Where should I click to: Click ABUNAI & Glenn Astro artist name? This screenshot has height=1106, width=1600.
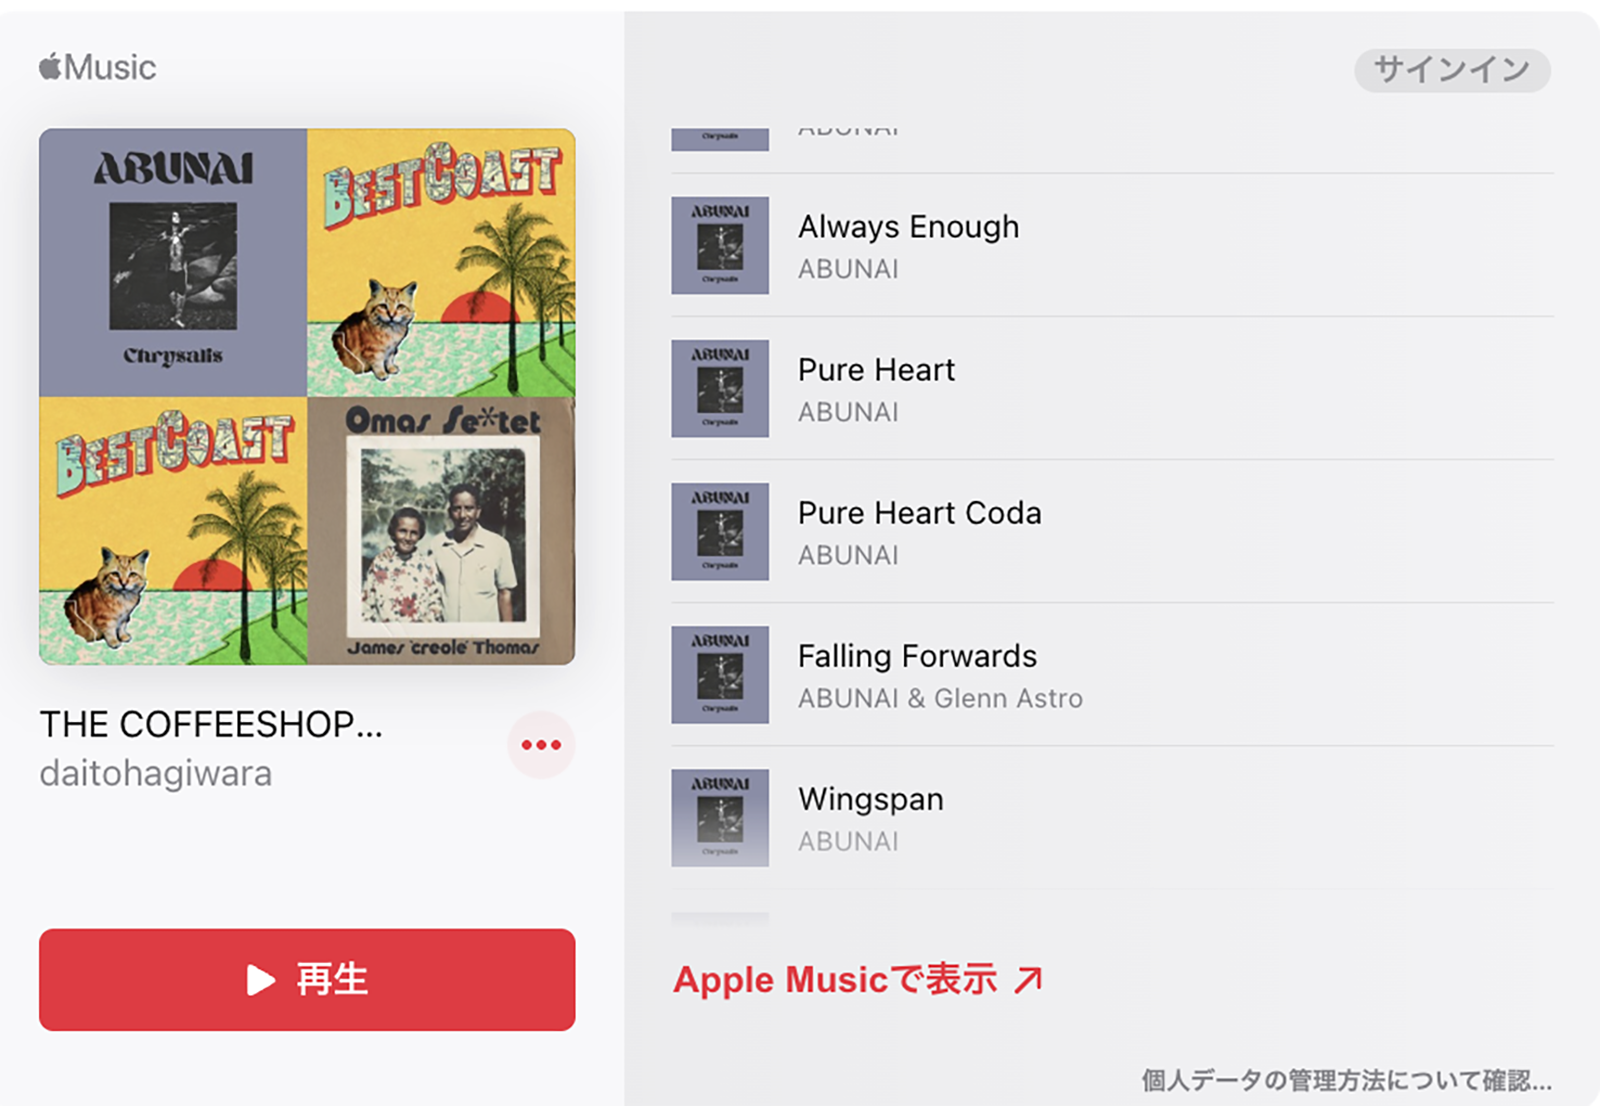point(940,698)
